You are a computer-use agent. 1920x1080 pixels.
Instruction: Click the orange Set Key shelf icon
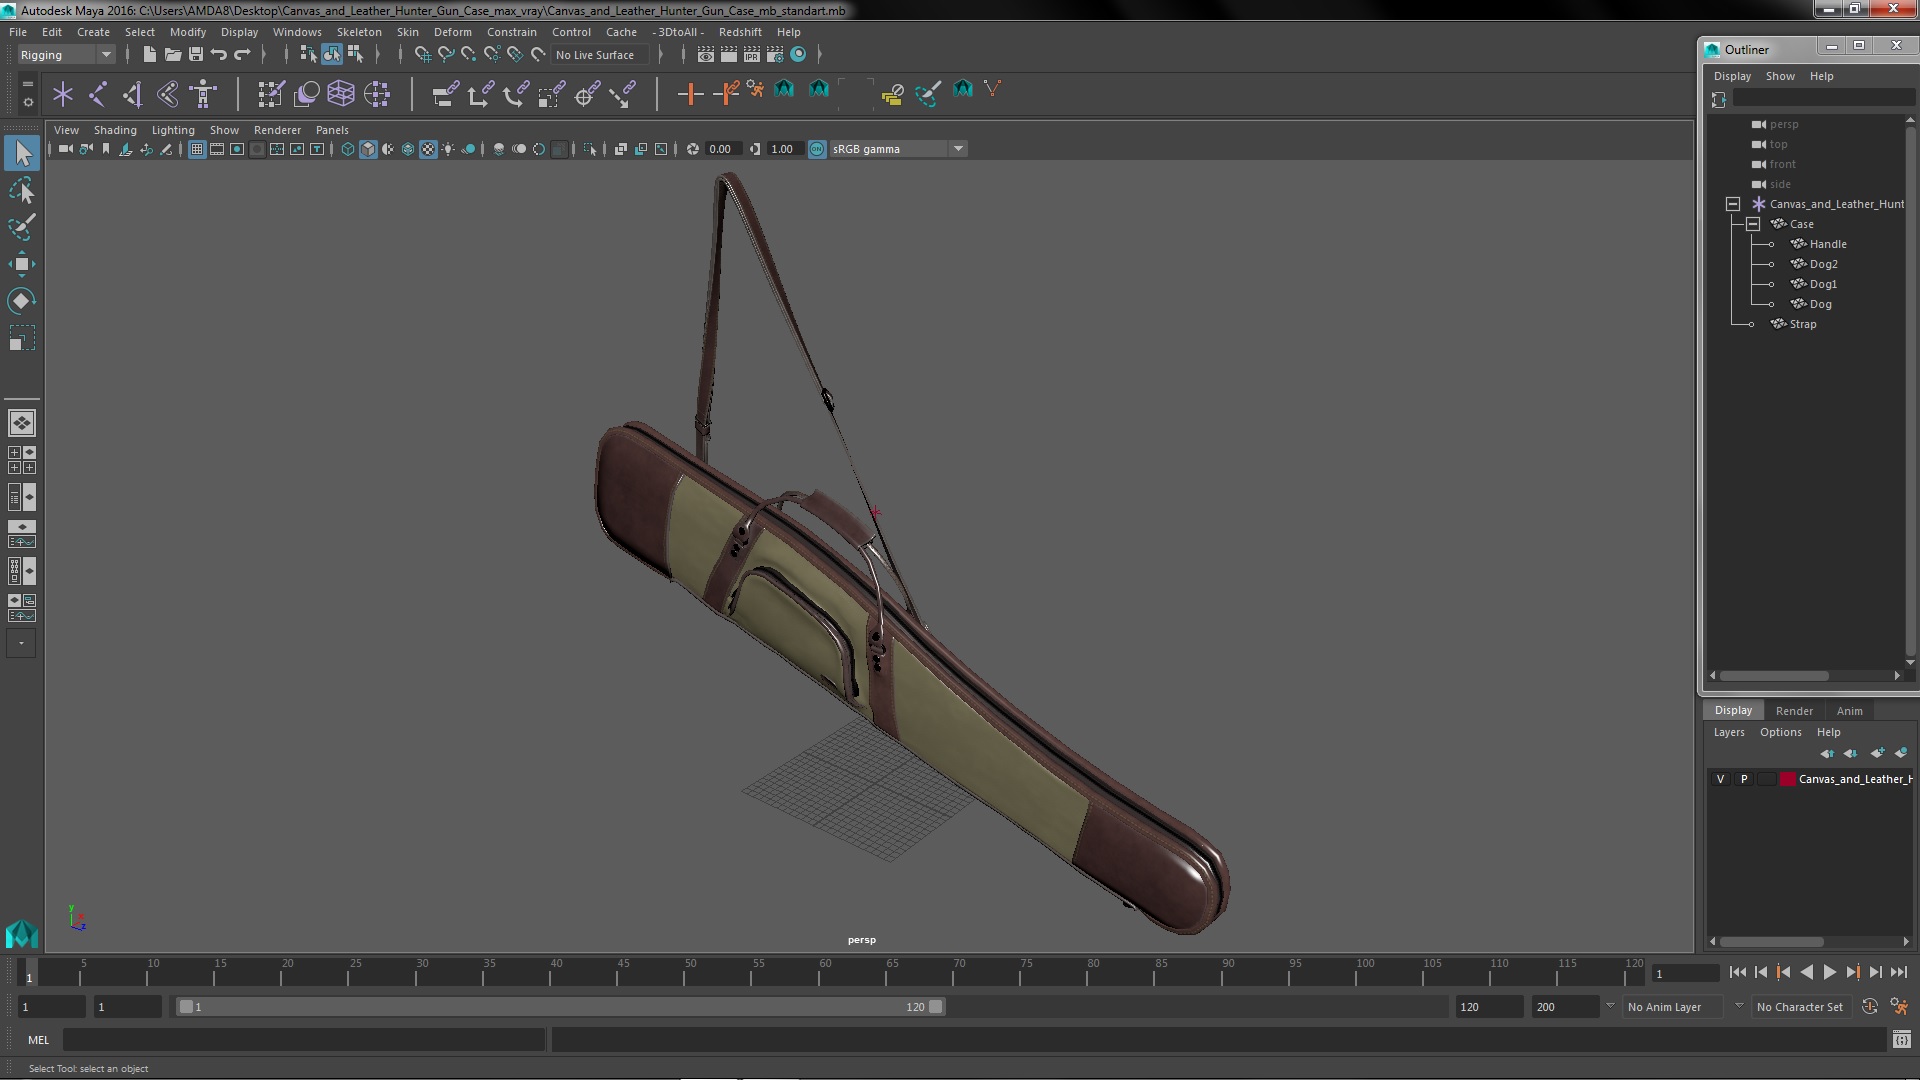click(x=689, y=94)
